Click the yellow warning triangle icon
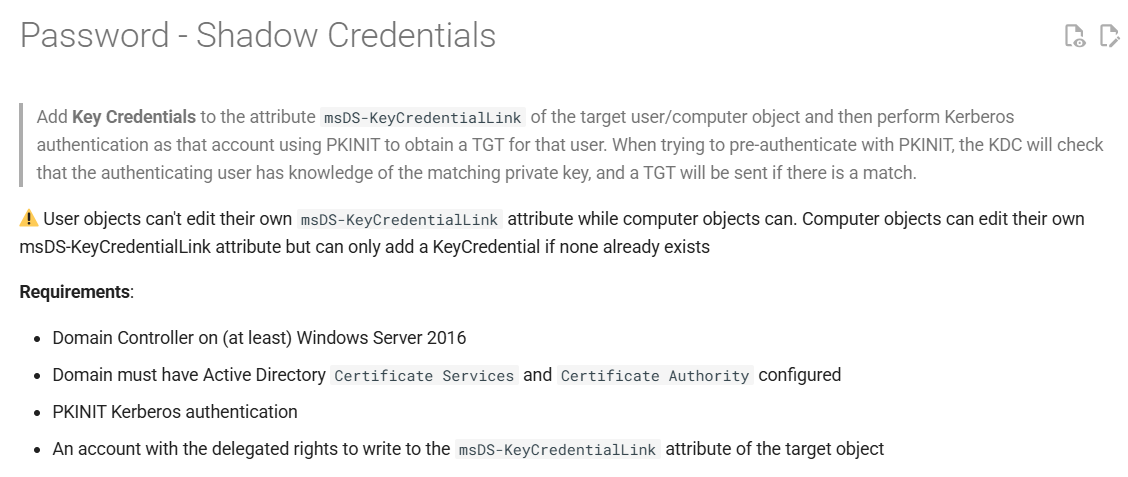The height and width of the screenshot is (477, 1128). coord(29,218)
